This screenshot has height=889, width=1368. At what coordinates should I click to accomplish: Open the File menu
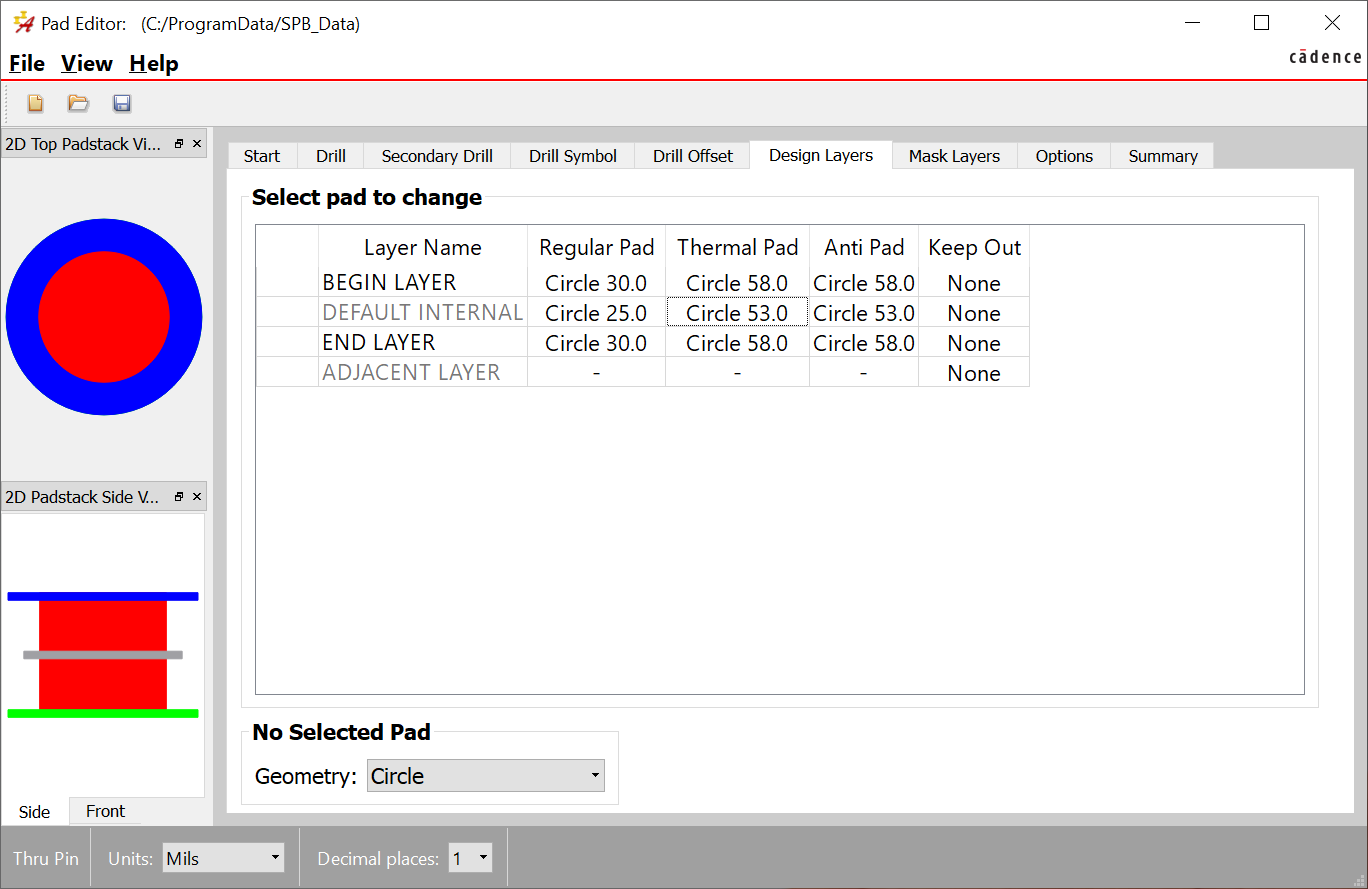point(26,63)
